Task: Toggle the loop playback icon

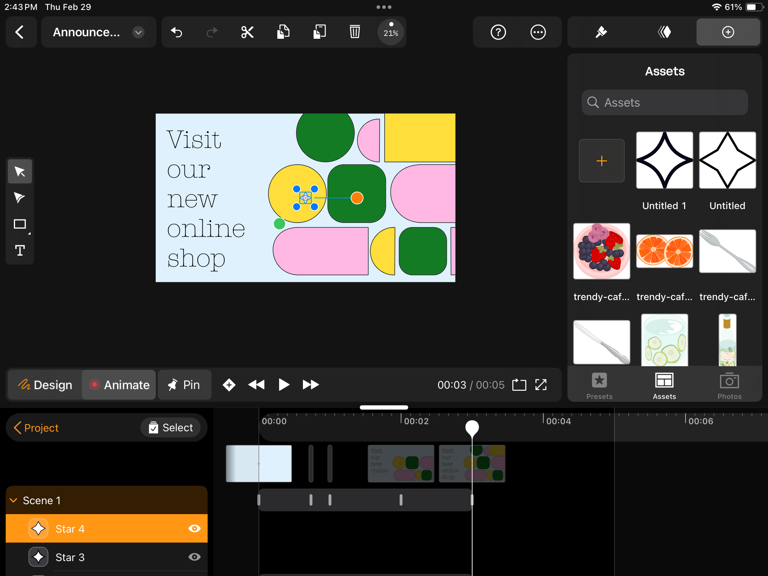Action: 519,385
